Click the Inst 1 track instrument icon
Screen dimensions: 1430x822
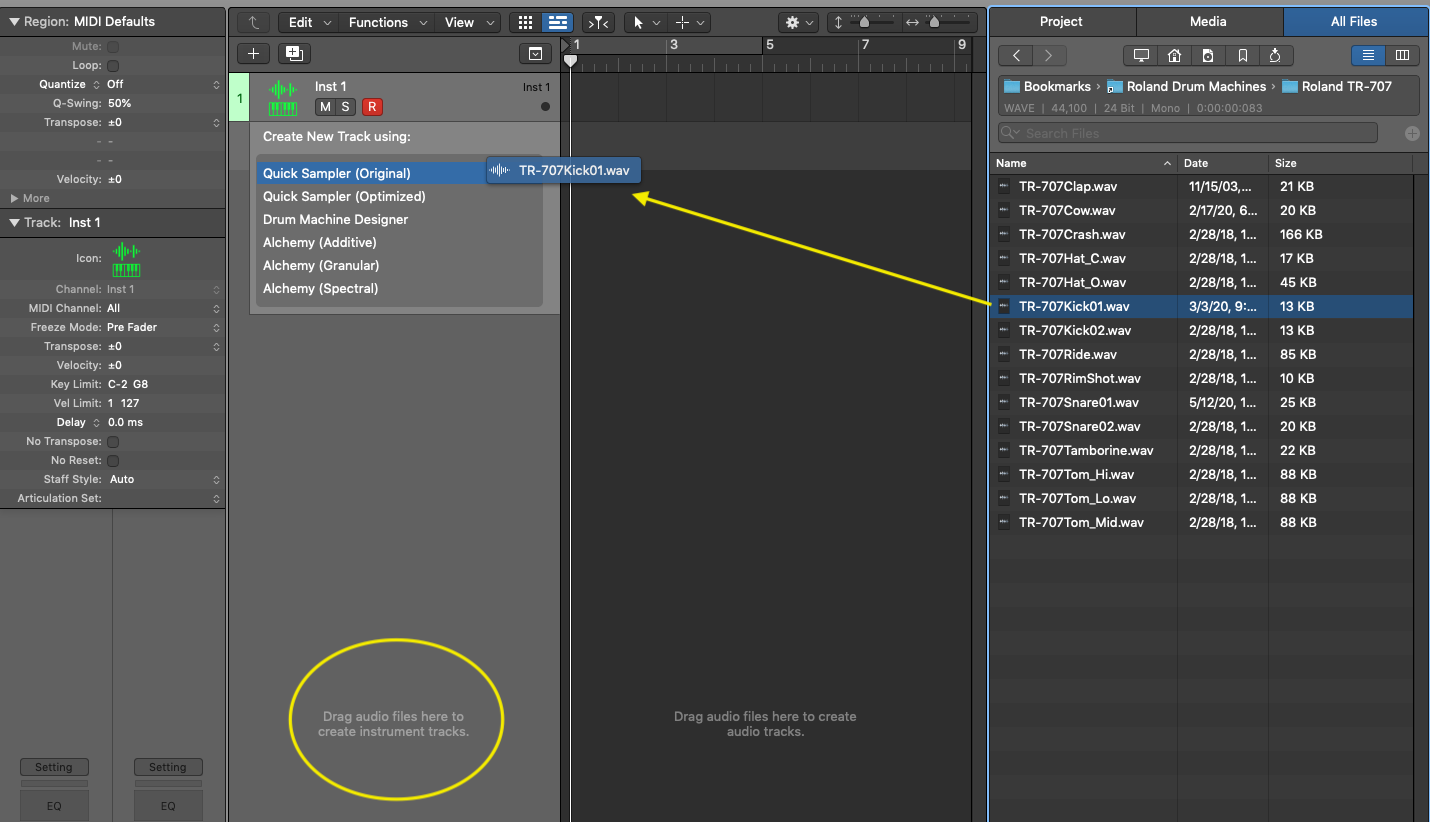tap(283, 97)
